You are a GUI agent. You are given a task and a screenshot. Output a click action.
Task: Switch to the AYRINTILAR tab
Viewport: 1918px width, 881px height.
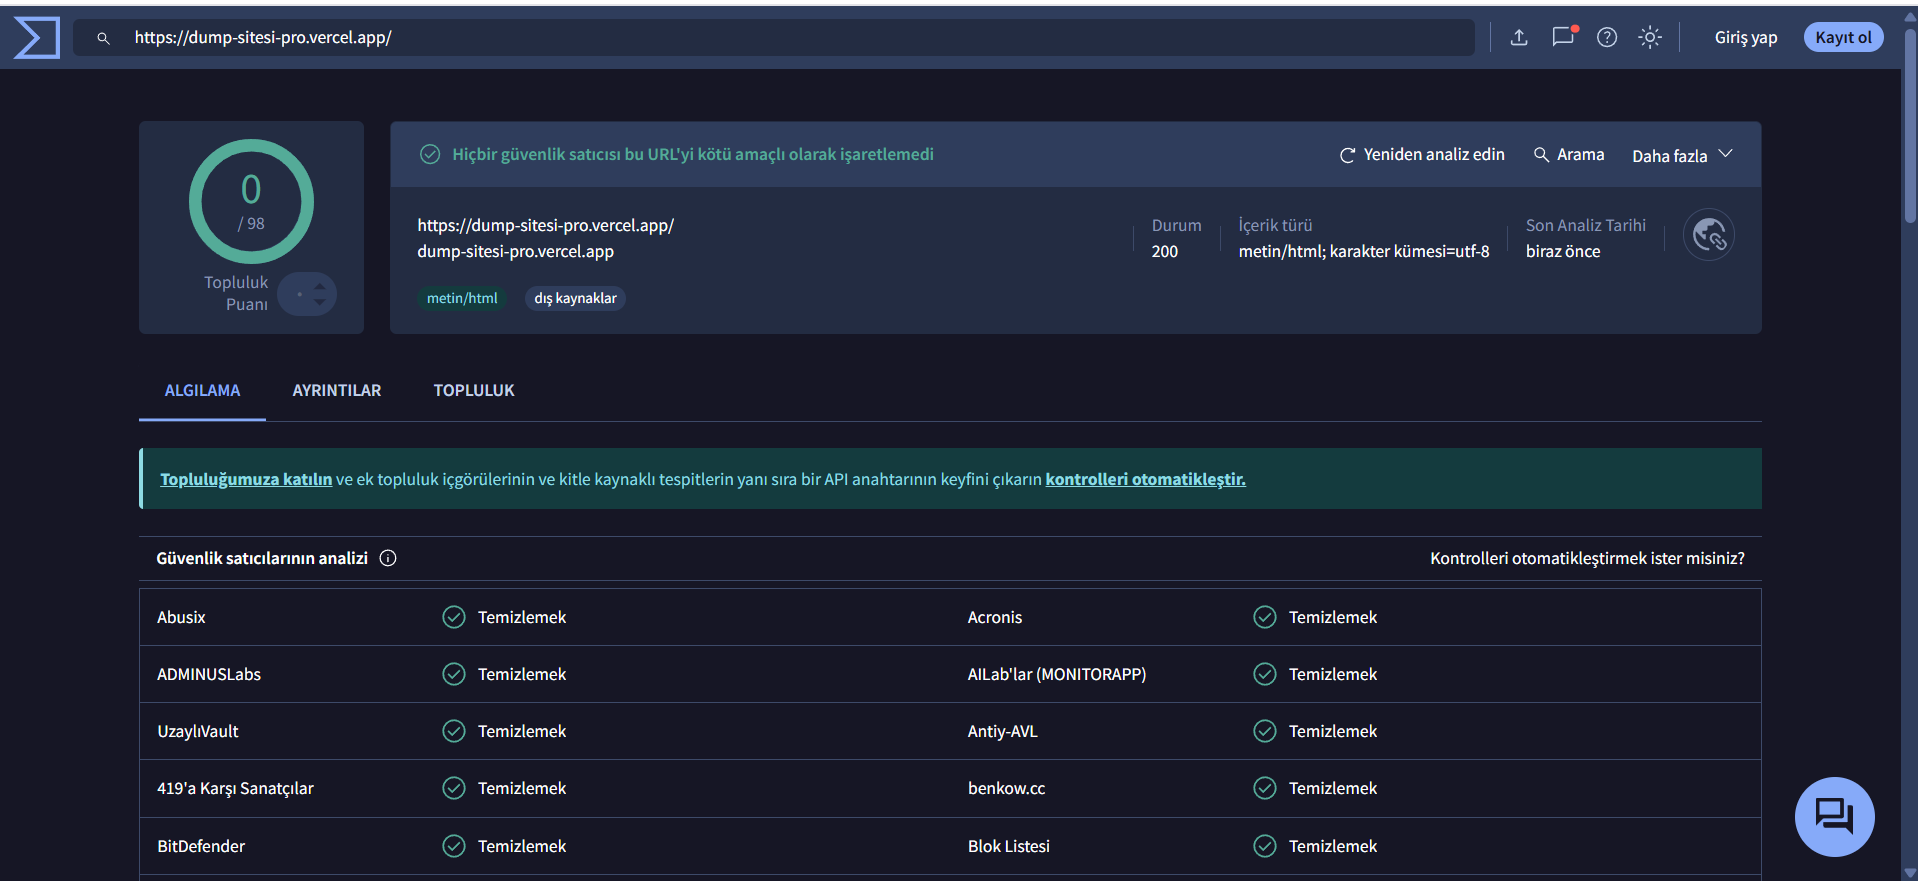[x=337, y=390]
